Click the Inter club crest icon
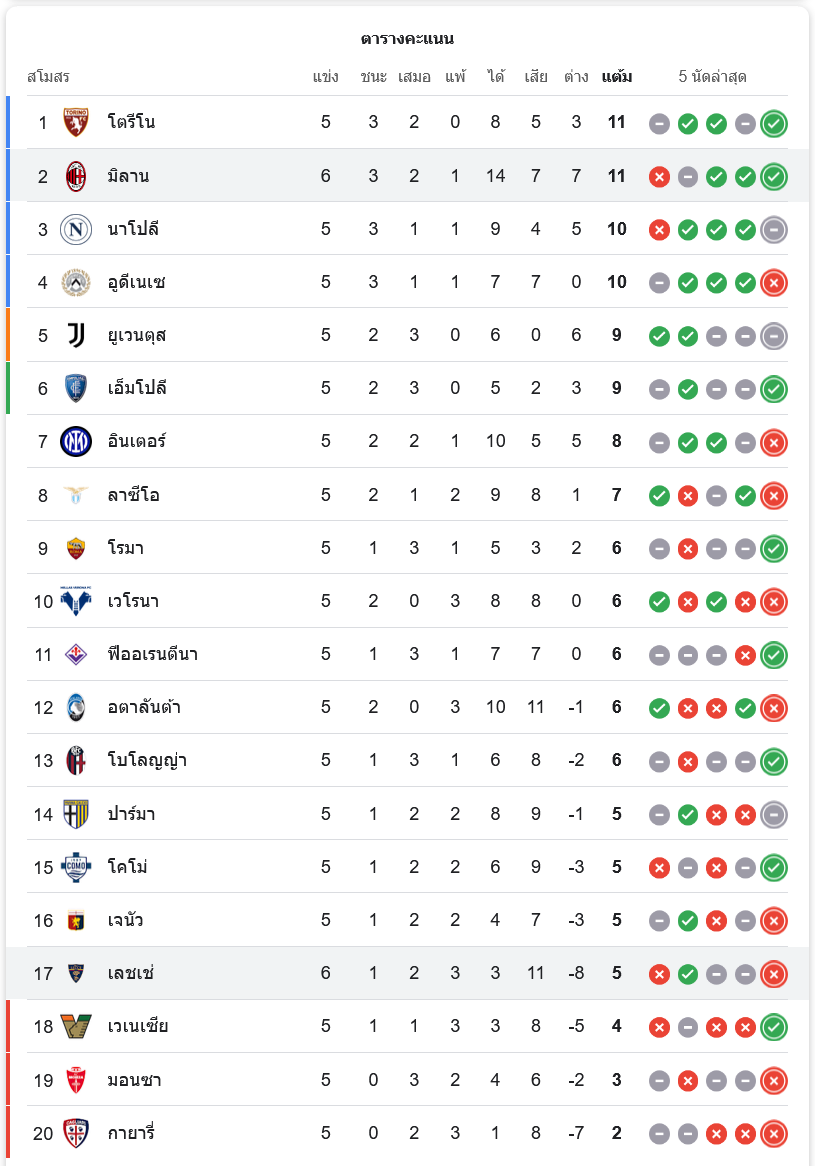The width and height of the screenshot is (815, 1166). coord(76,441)
